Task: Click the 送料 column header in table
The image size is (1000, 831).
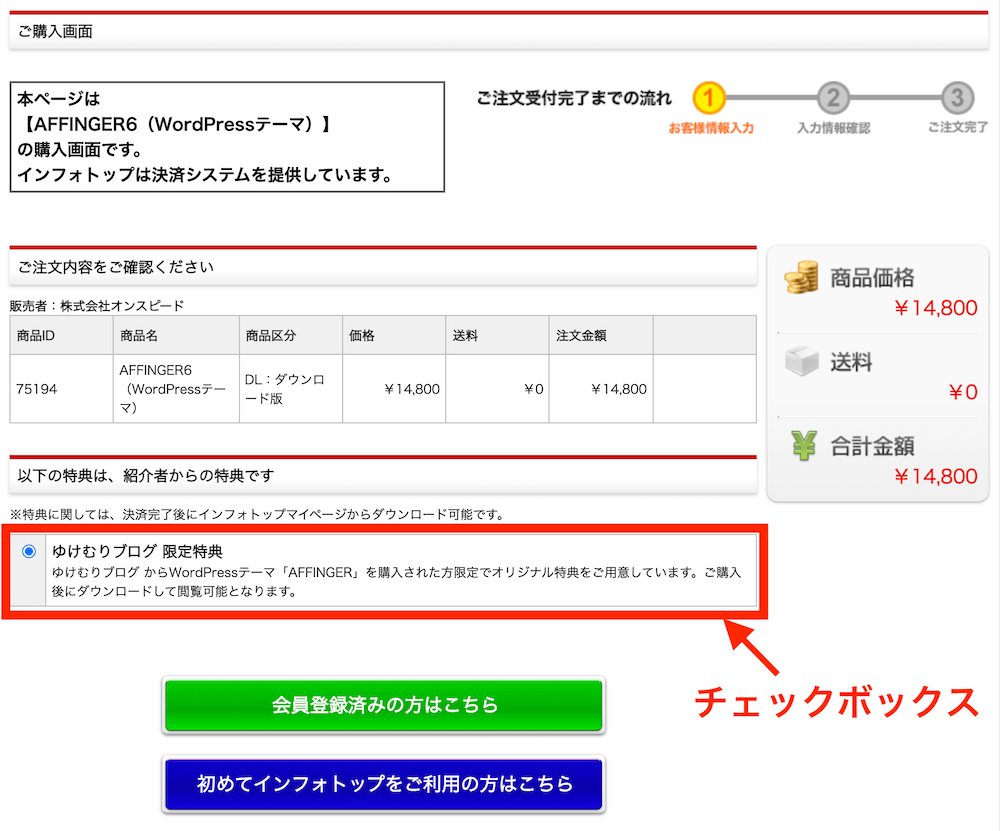Action: click(x=497, y=335)
